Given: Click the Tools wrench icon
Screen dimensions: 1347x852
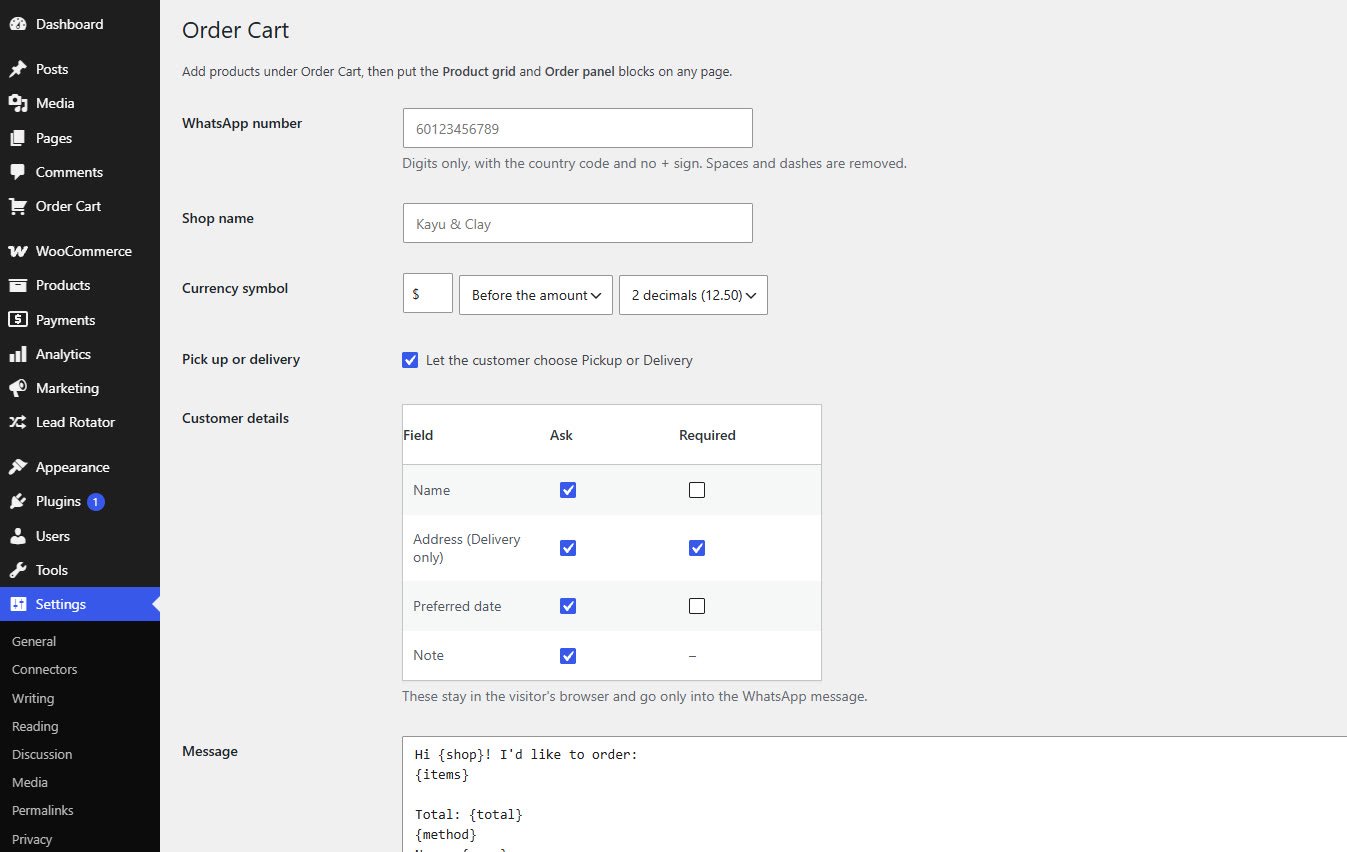Looking at the screenshot, I should click(x=18, y=570).
